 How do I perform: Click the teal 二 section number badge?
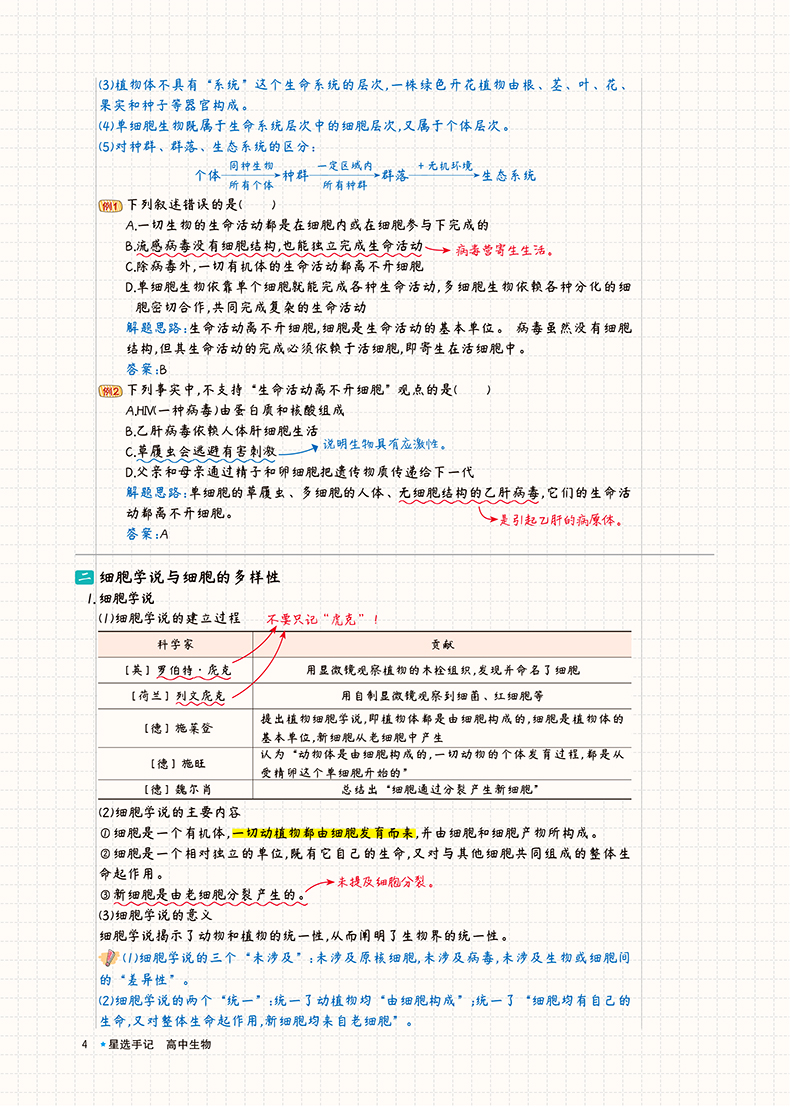pos(85,577)
